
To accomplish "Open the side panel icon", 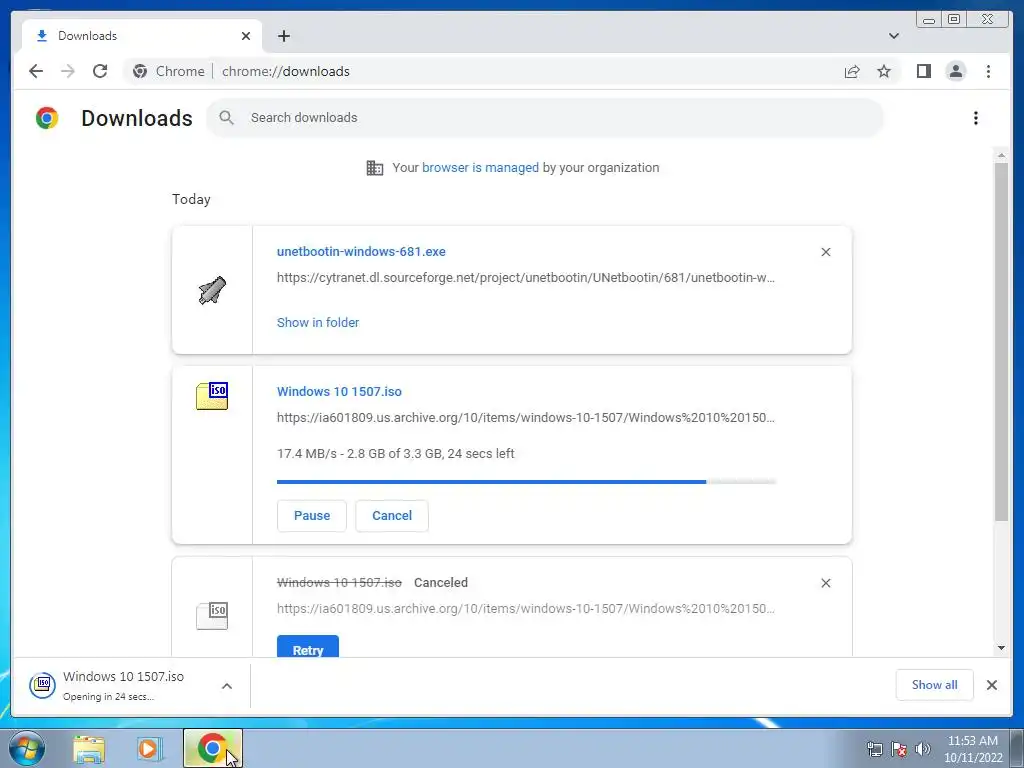I will [x=923, y=71].
